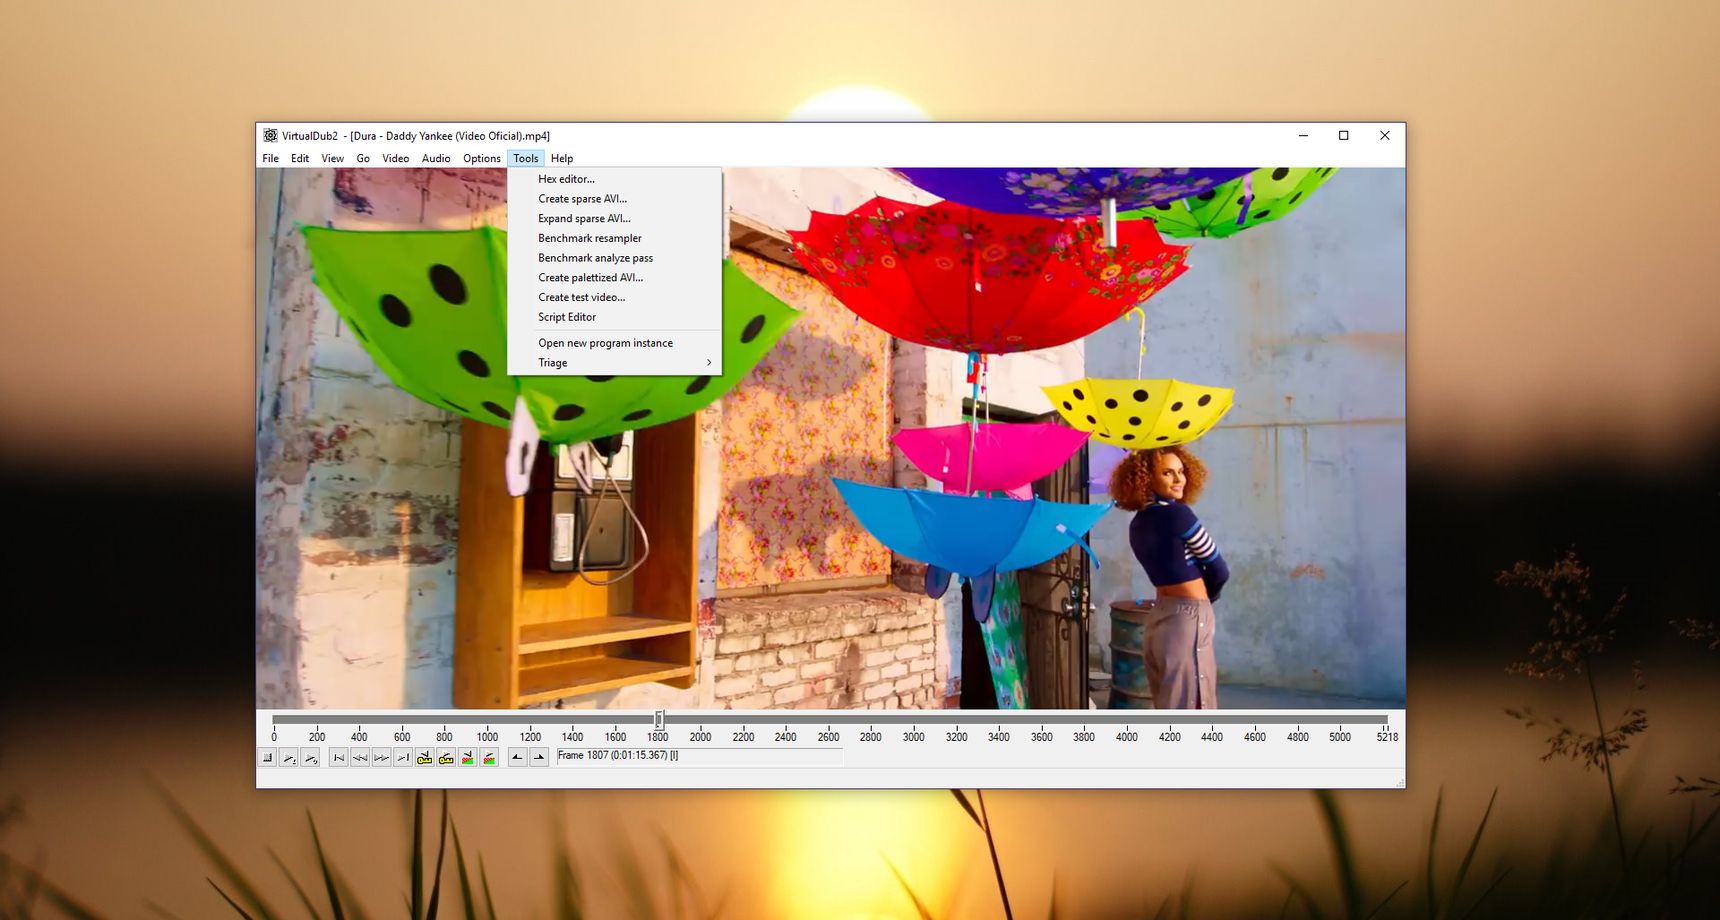
Task: Start output playback from the toolbar
Action: click(x=310, y=757)
